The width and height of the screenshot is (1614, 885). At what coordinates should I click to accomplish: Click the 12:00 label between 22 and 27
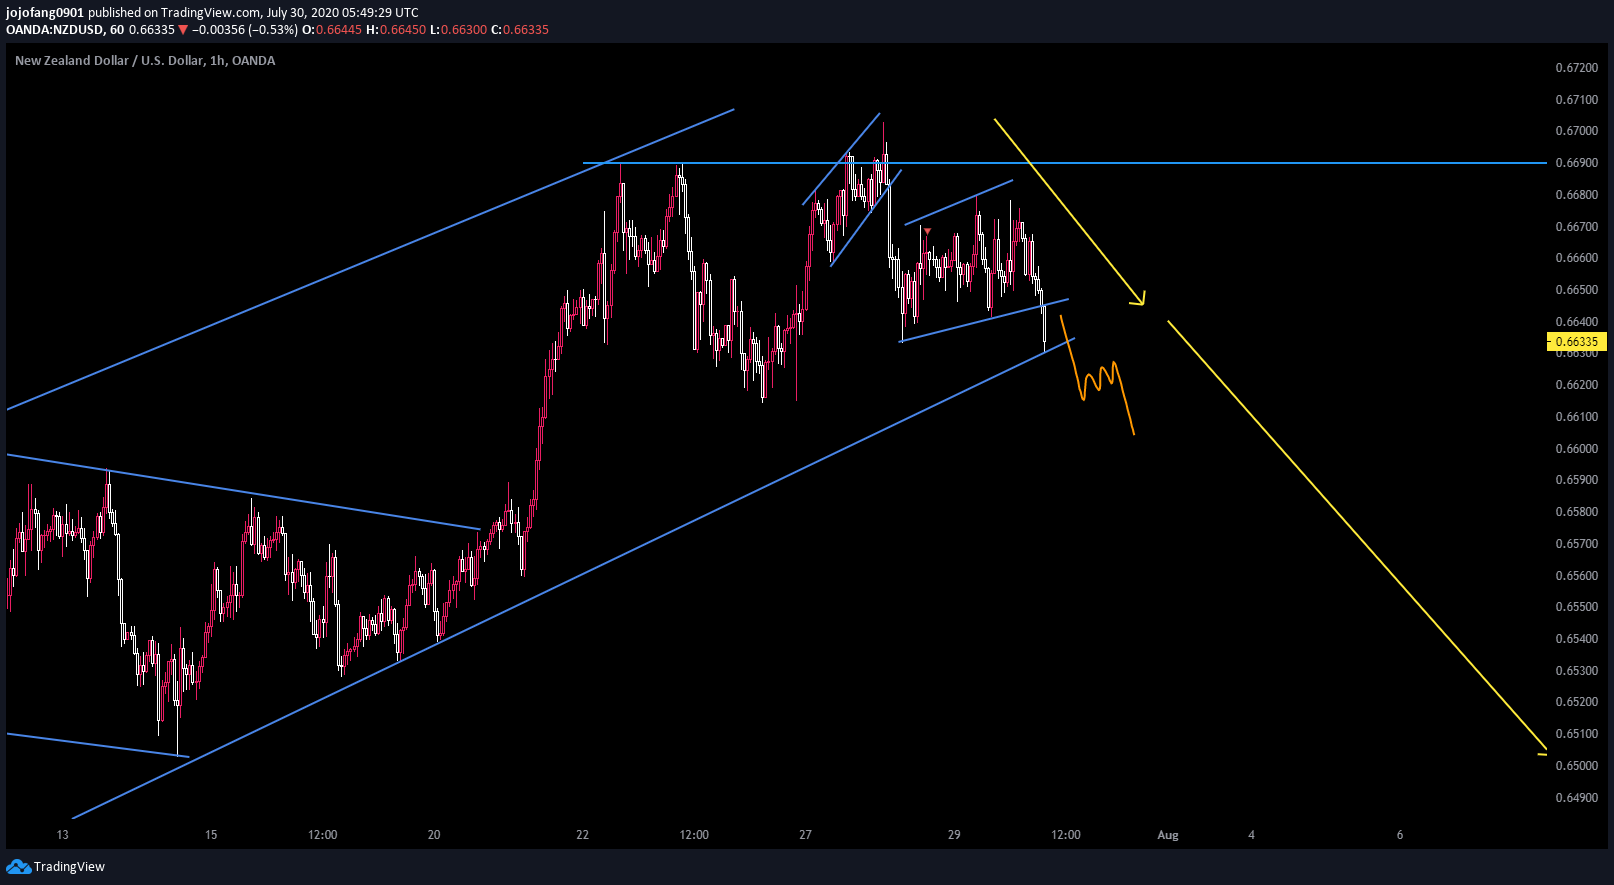(694, 835)
